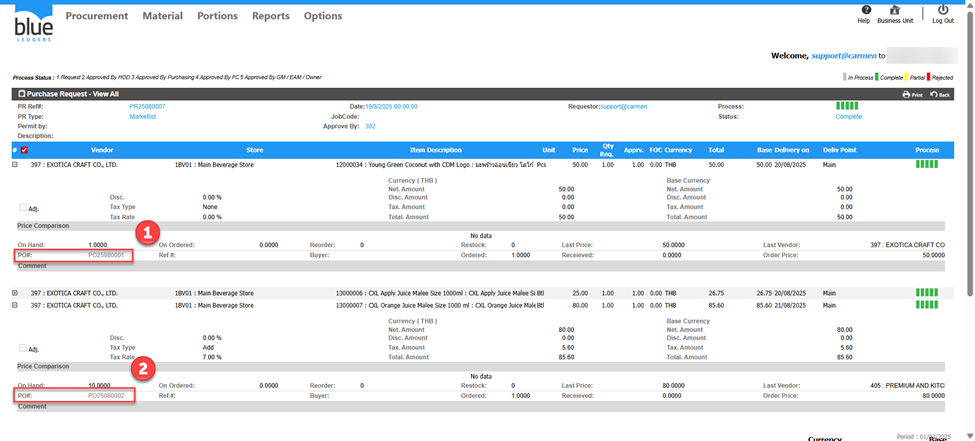Check the second Adj. checkbox
Viewport: 975px width, 441px height.
pyautogui.click(x=23, y=348)
